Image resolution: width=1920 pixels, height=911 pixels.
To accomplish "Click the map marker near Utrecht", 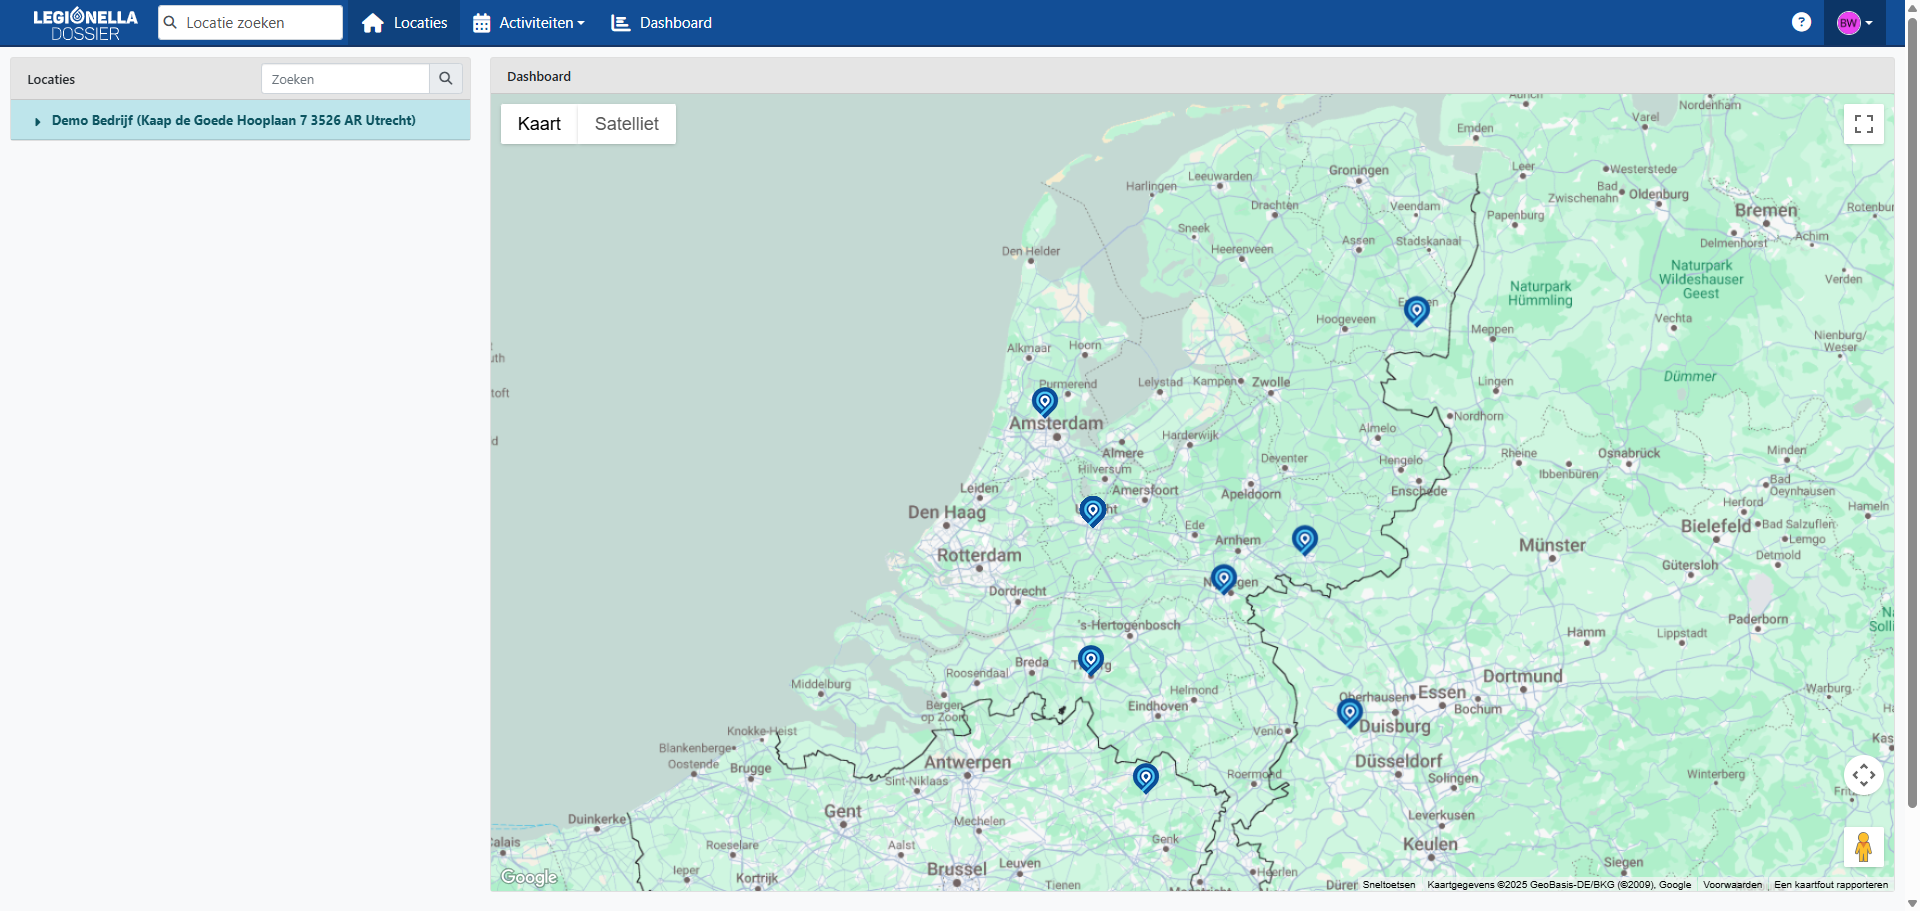I will (x=1092, y=510).
